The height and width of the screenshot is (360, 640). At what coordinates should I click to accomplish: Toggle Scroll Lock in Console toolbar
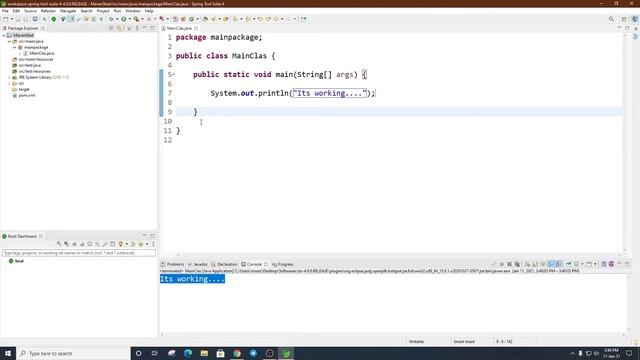pos(535,264)
